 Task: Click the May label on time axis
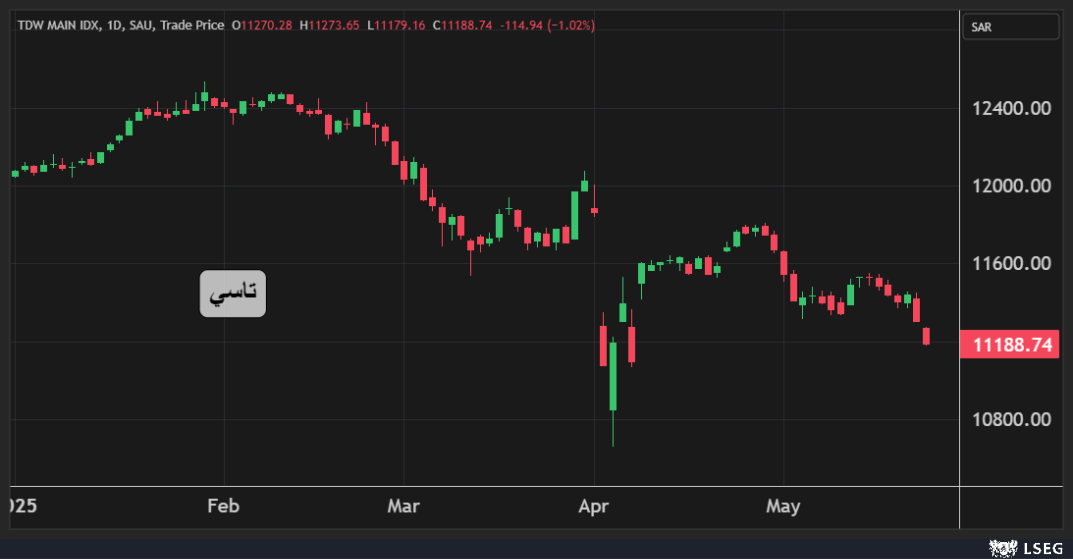point(783,506)
